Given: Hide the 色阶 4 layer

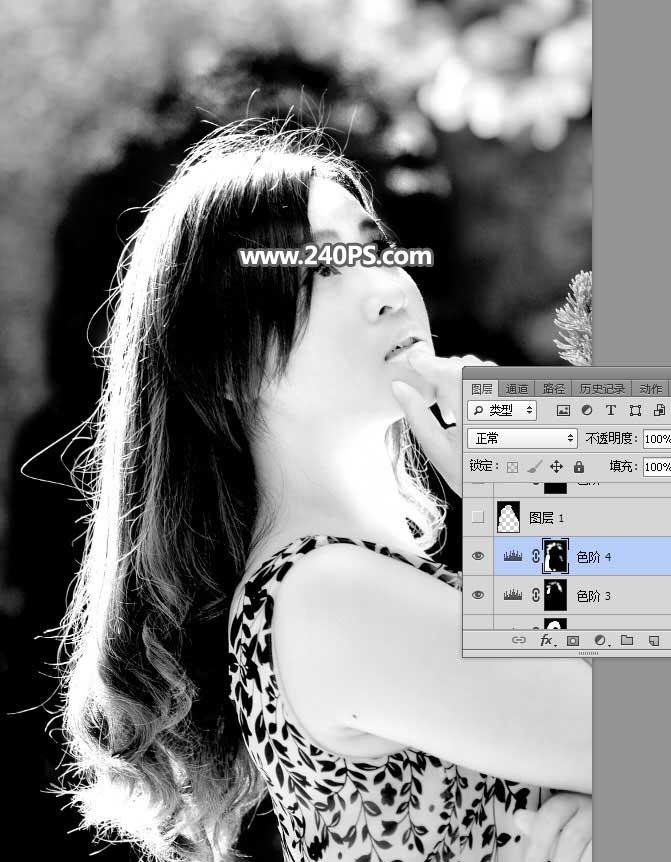Looking at the screenshot, I should 478,556.
